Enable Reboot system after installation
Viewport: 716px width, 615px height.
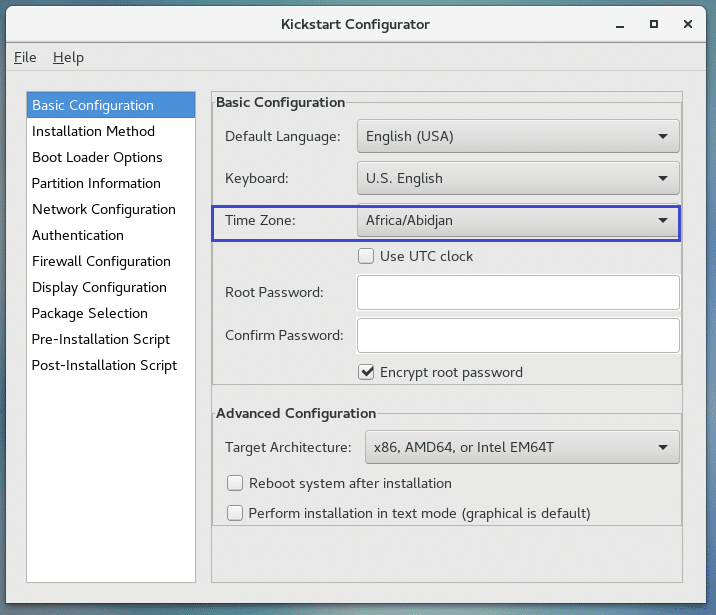(x=235, y=483)
